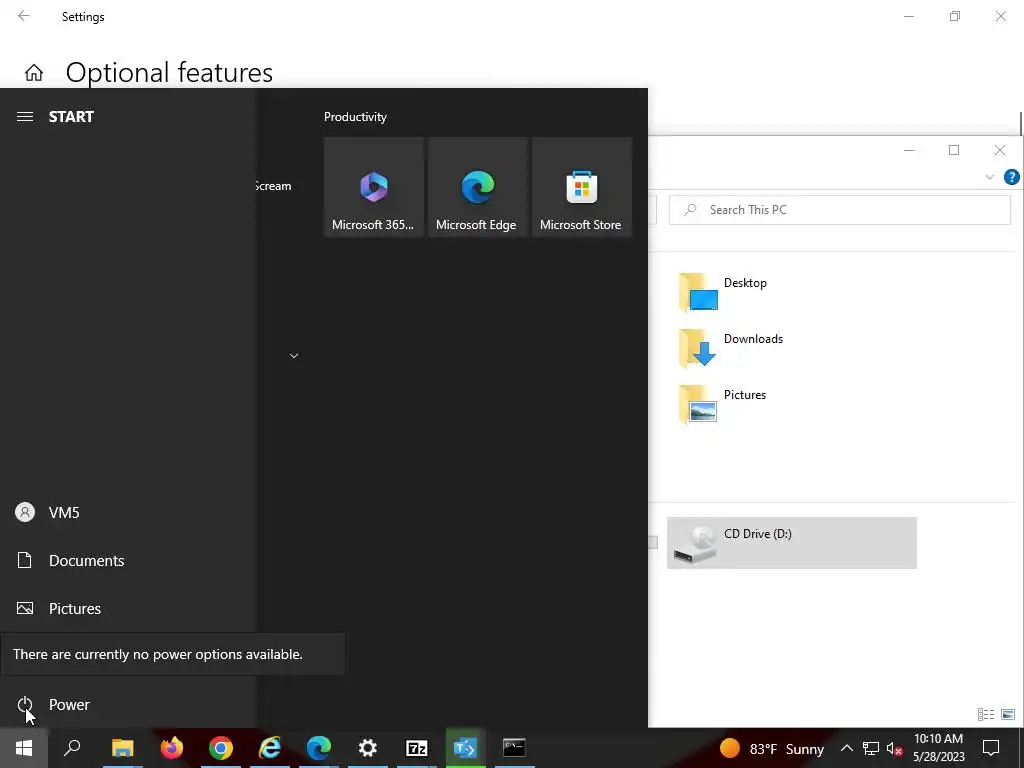Show hidden system tray icons
The image size is (1024, 768).
(x=846, y=748)
